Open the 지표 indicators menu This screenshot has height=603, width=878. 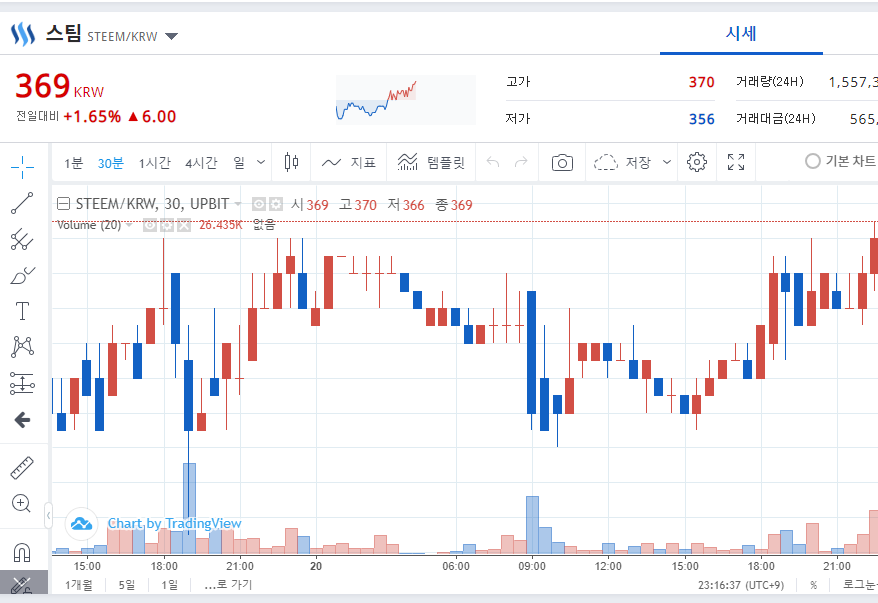click(348, 162)
